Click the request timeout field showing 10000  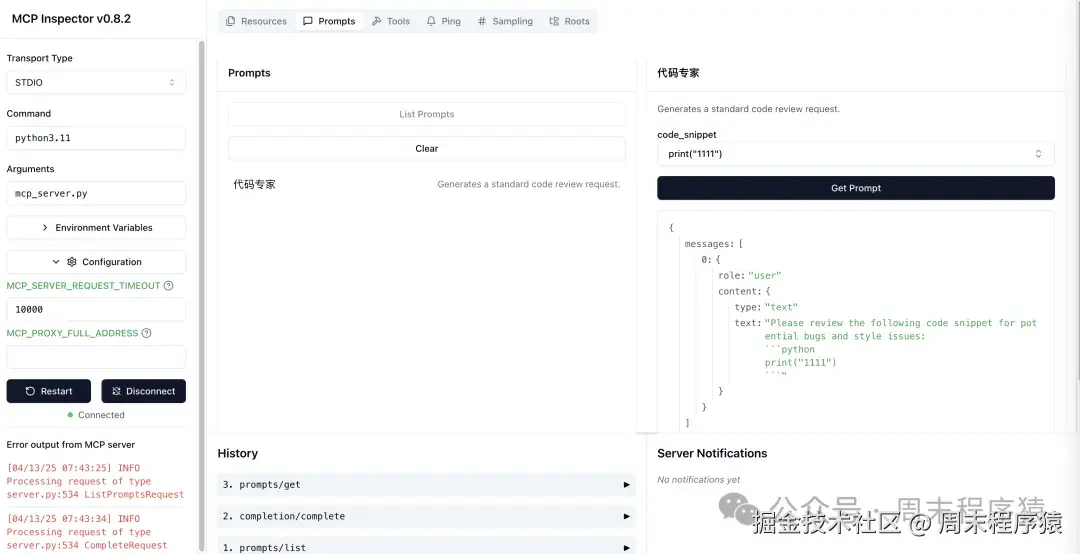click(x=96, y=309)
